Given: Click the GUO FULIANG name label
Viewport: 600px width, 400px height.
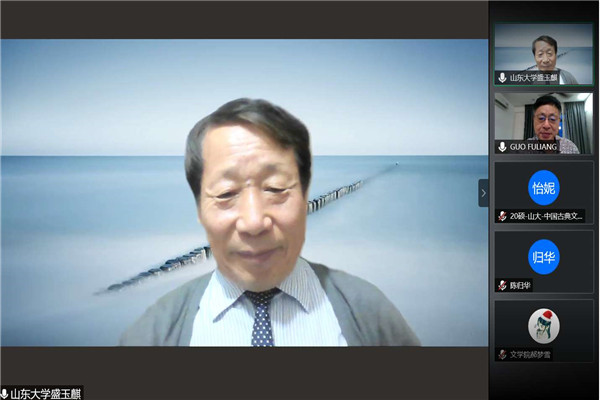Looking at the screenshot, I should [x=537, y=147].
